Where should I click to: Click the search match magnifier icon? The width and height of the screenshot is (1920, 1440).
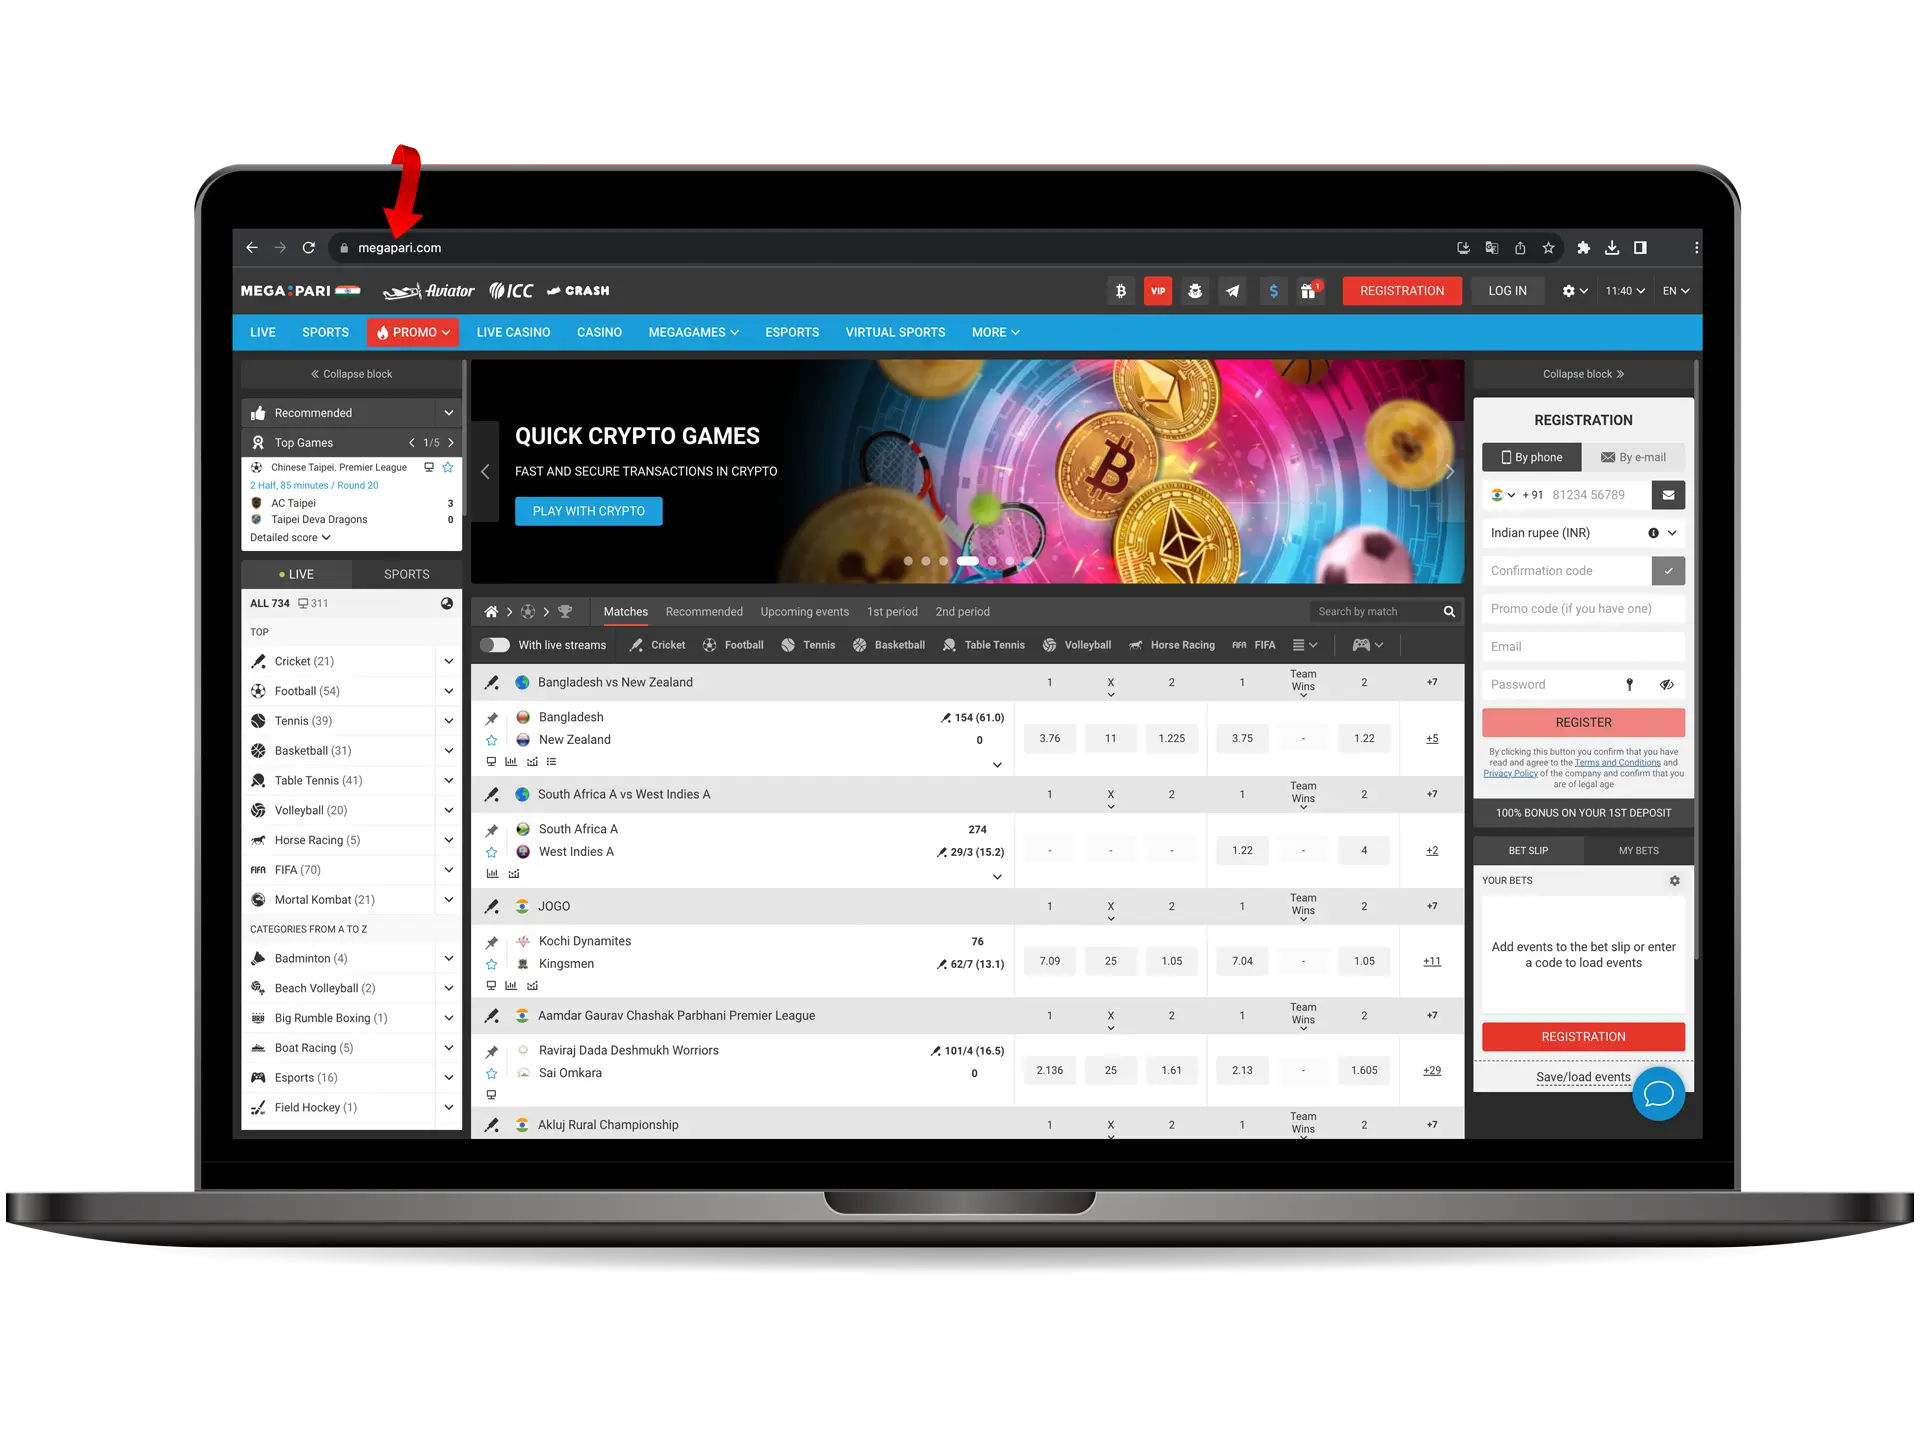pos(1448,611)
